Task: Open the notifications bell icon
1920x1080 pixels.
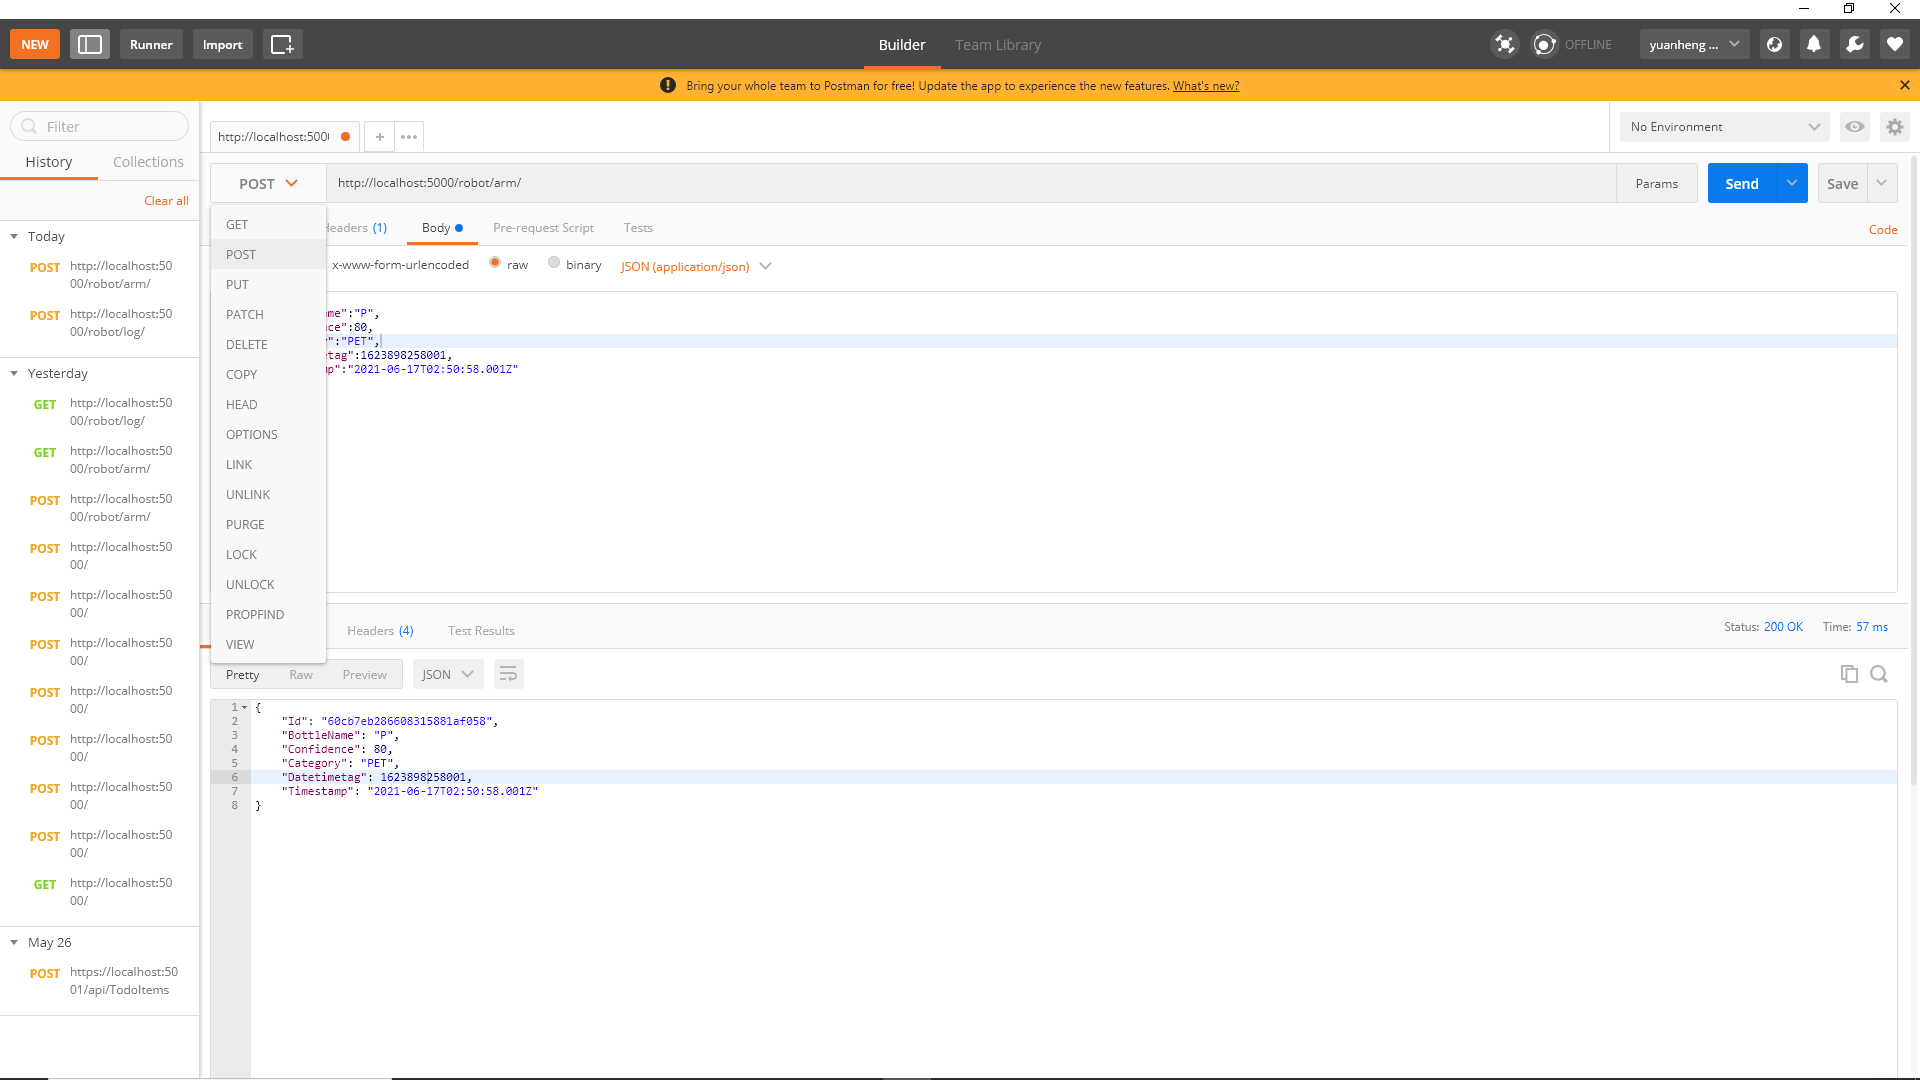Action: coord(1814,44)
